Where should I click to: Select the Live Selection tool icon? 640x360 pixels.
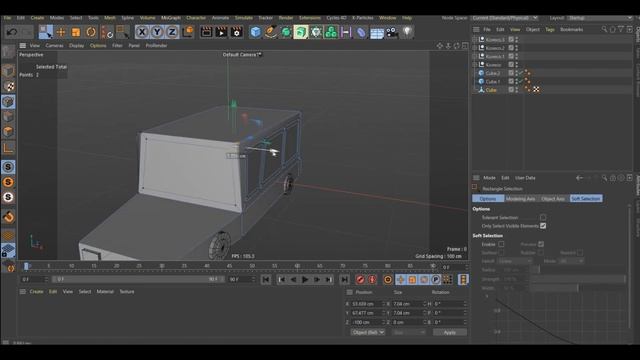(x=45, y=32)
